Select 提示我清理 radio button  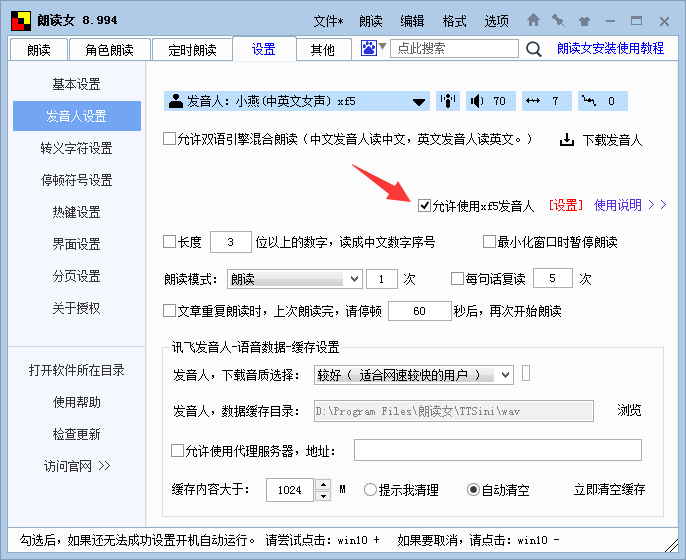(370, 490)
